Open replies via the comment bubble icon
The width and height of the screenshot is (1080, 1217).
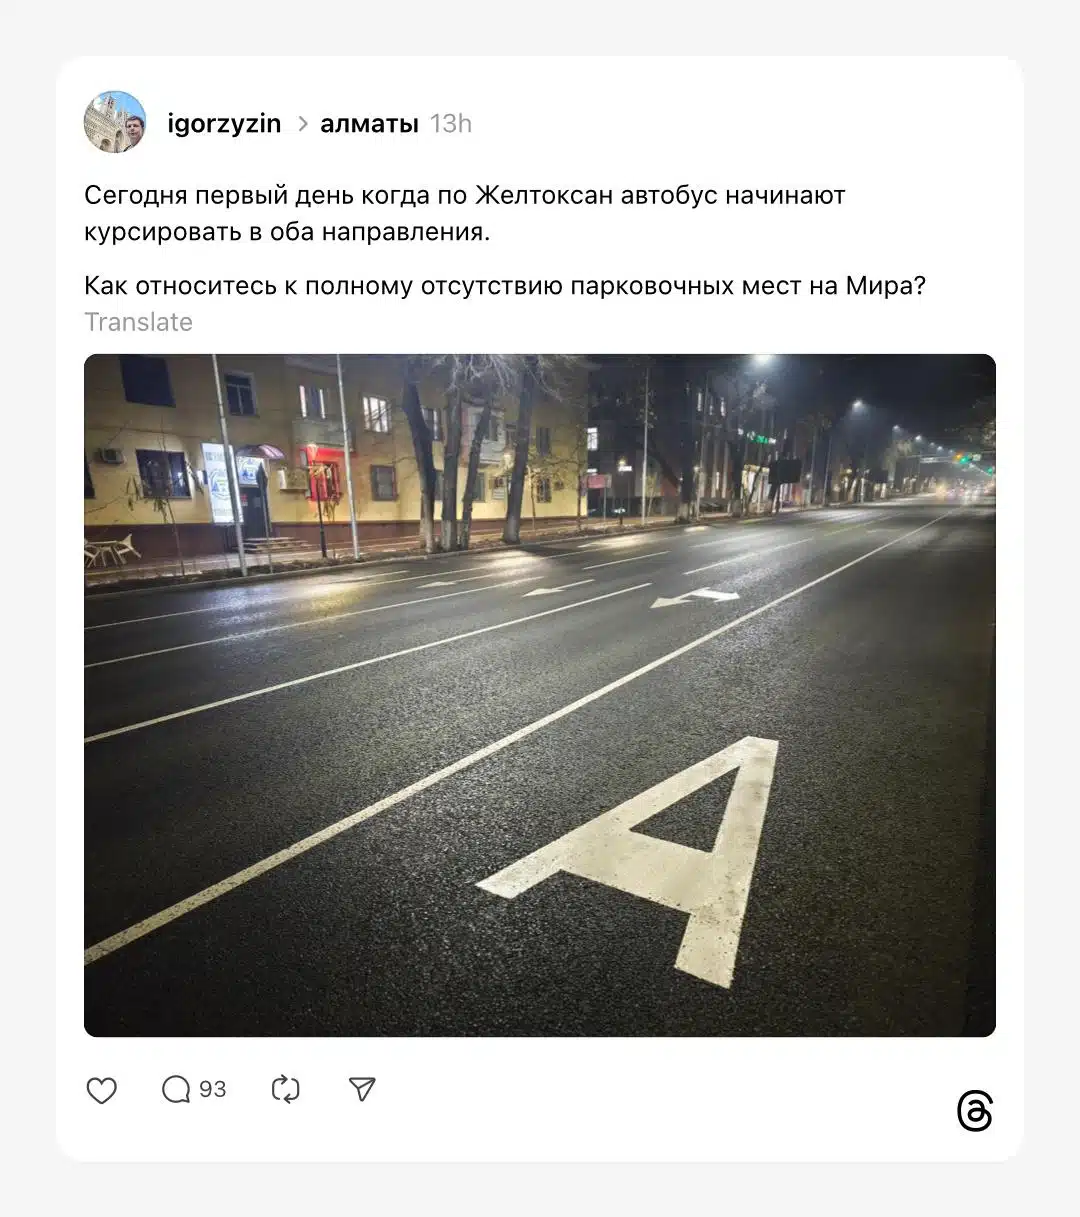tap(176, 1089)
